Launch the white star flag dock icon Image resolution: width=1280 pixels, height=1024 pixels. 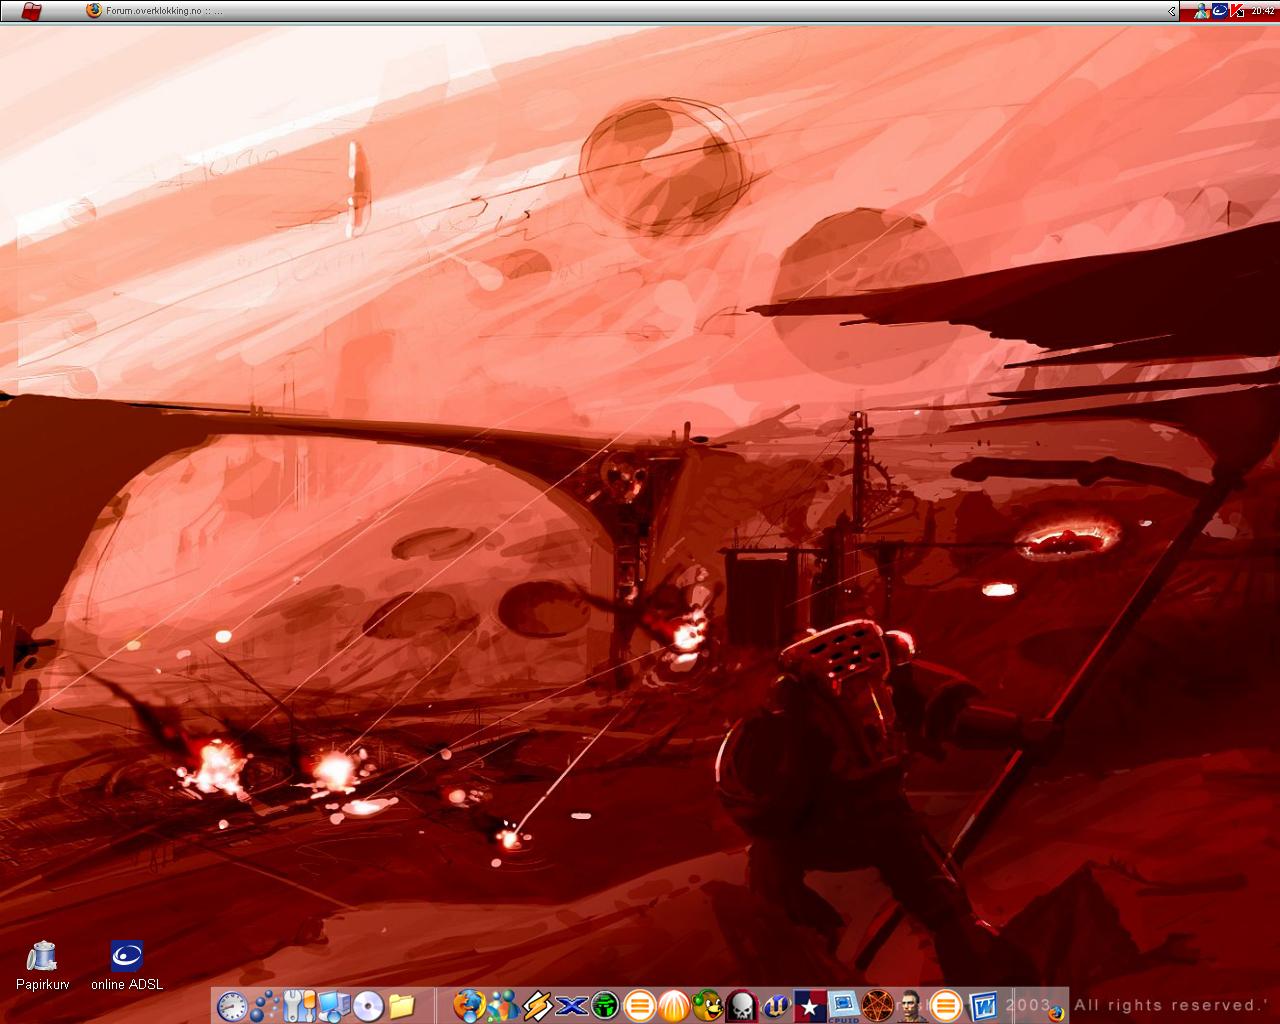[x=810, y=1005]
